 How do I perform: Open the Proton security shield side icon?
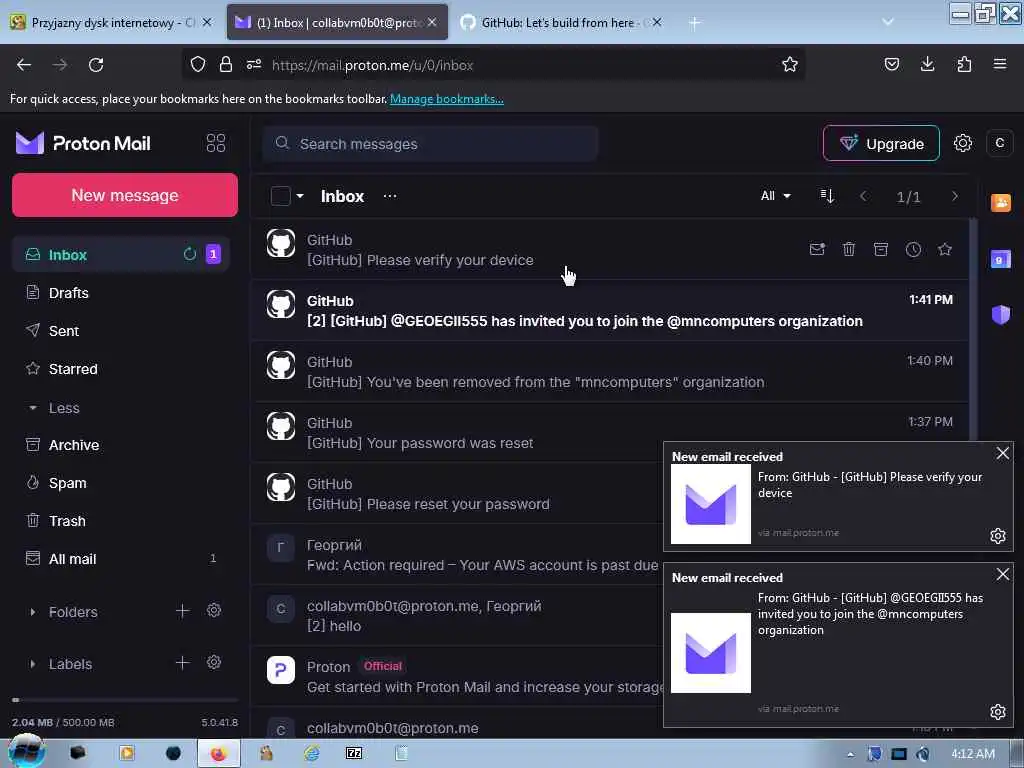1000,315
